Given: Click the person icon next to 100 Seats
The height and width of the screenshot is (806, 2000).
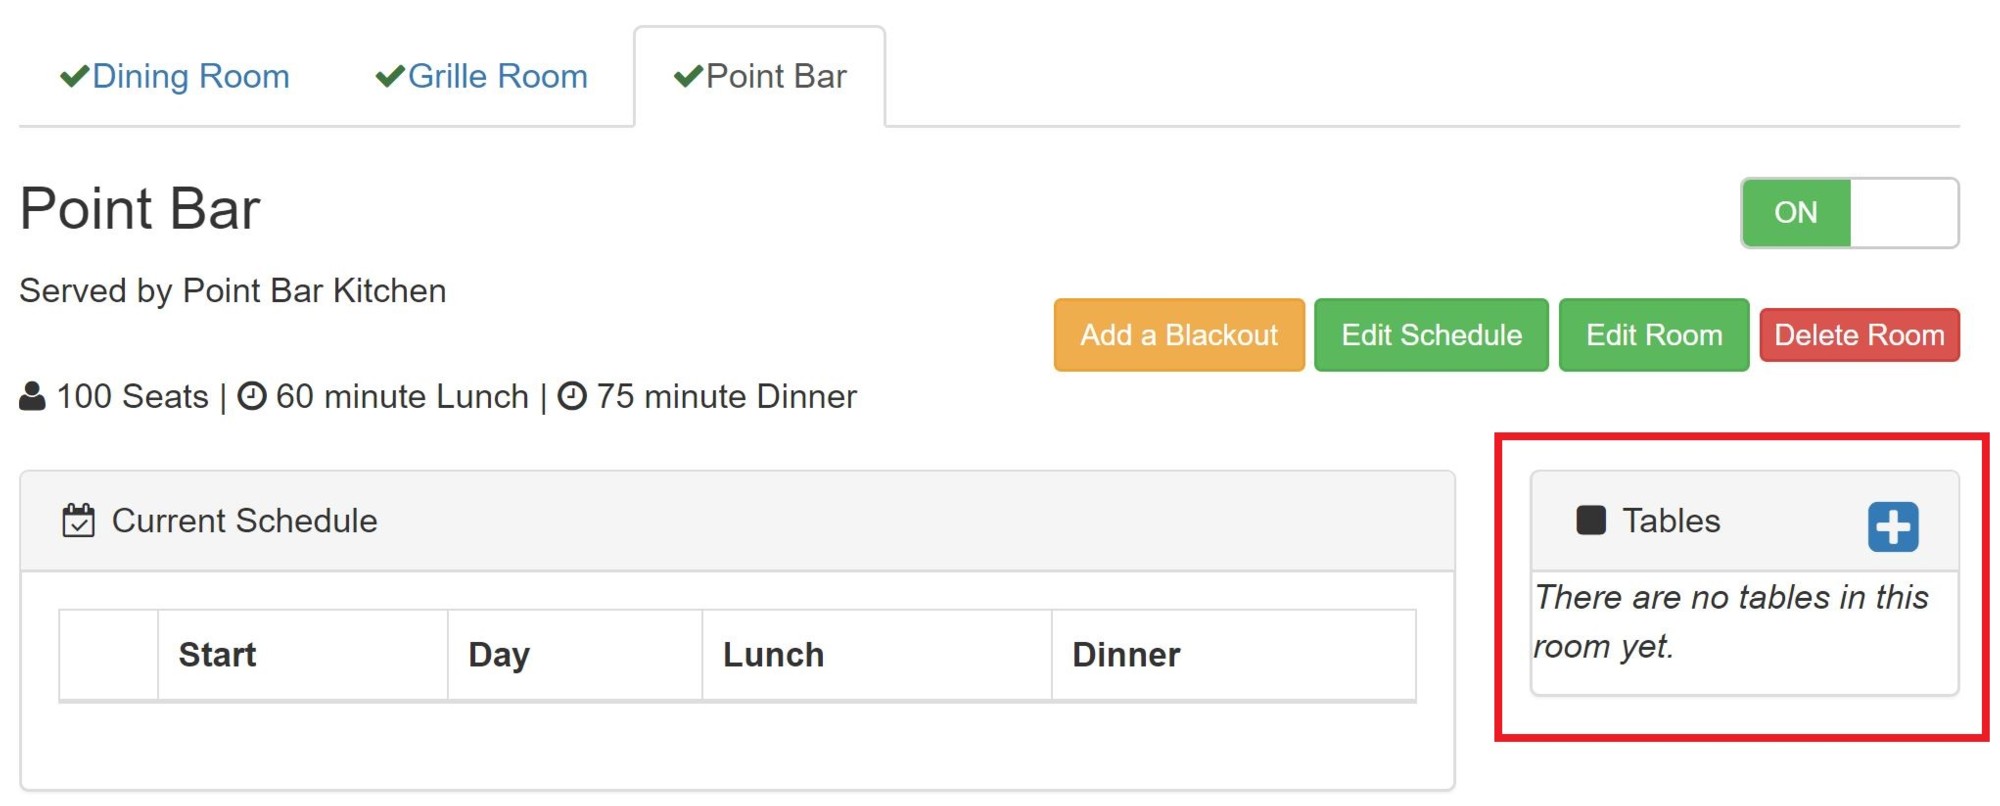Looking at the screenshot, I should tap(33, 397).
